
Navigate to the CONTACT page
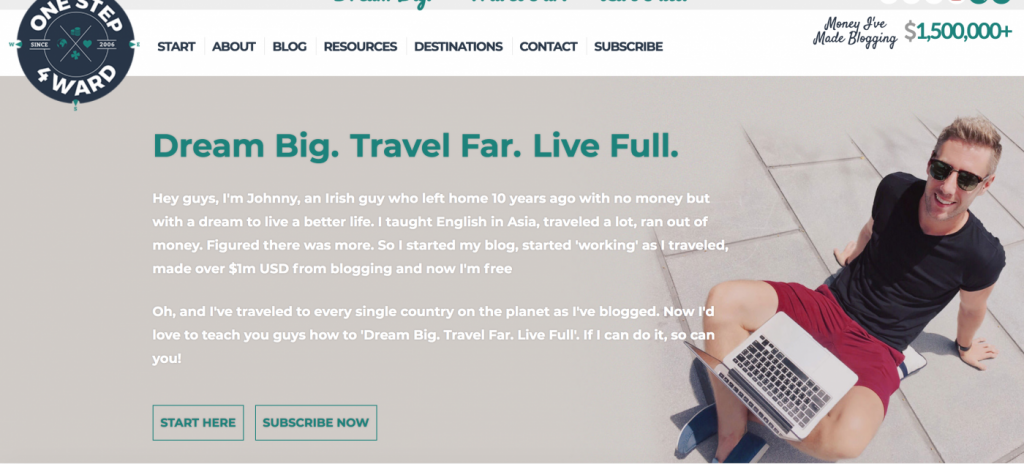pos(549,46)
